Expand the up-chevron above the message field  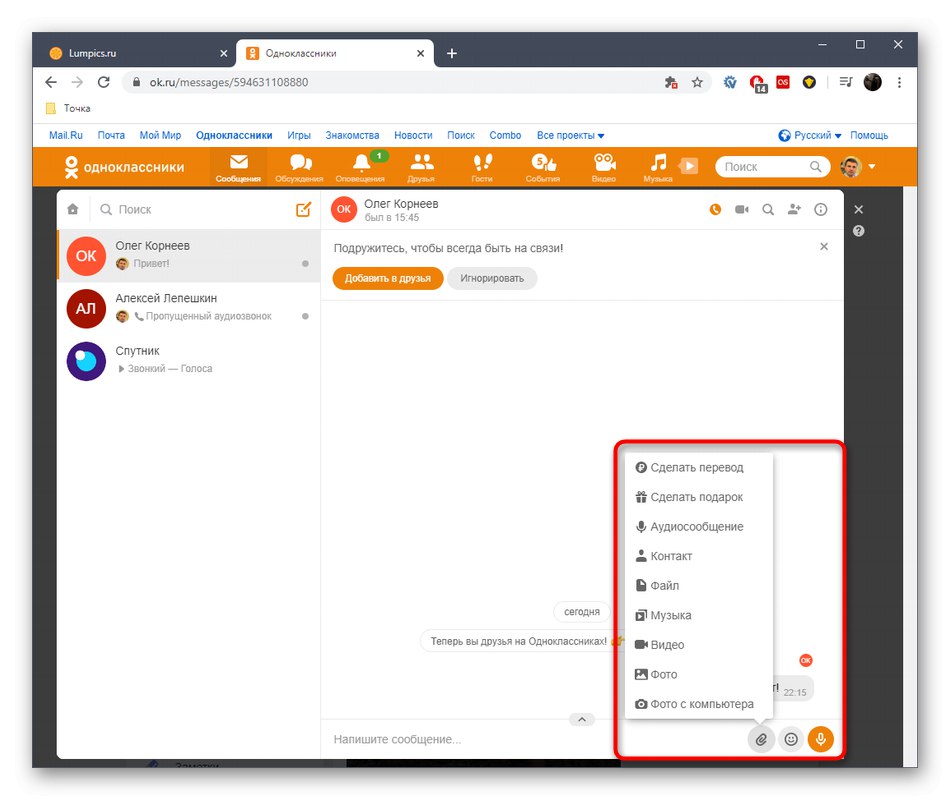pos(582,719)
